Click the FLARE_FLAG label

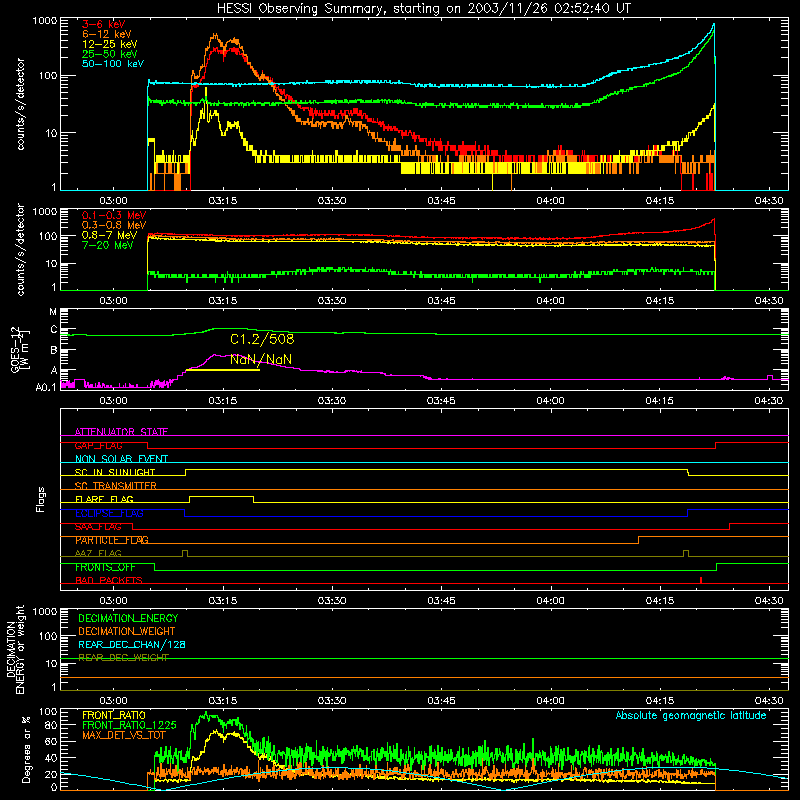[x=104, y=499]
